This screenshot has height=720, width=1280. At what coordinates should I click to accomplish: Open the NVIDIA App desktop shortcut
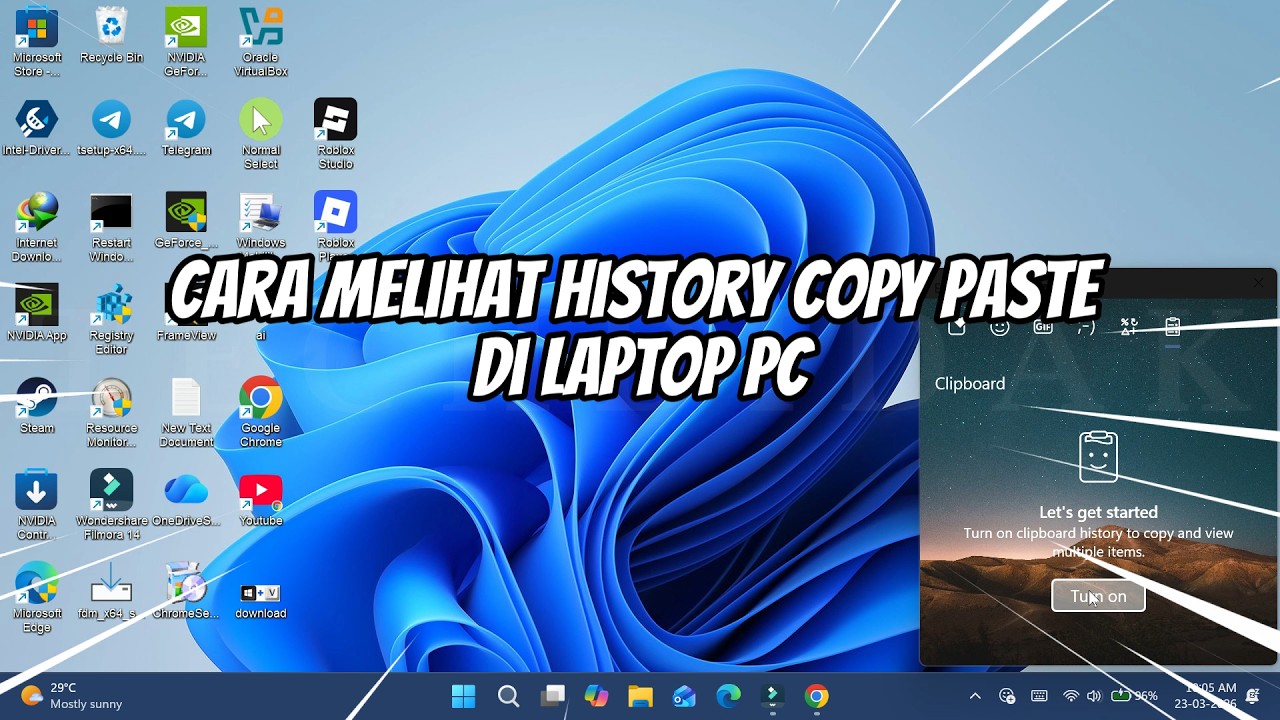tap(37, 313)
